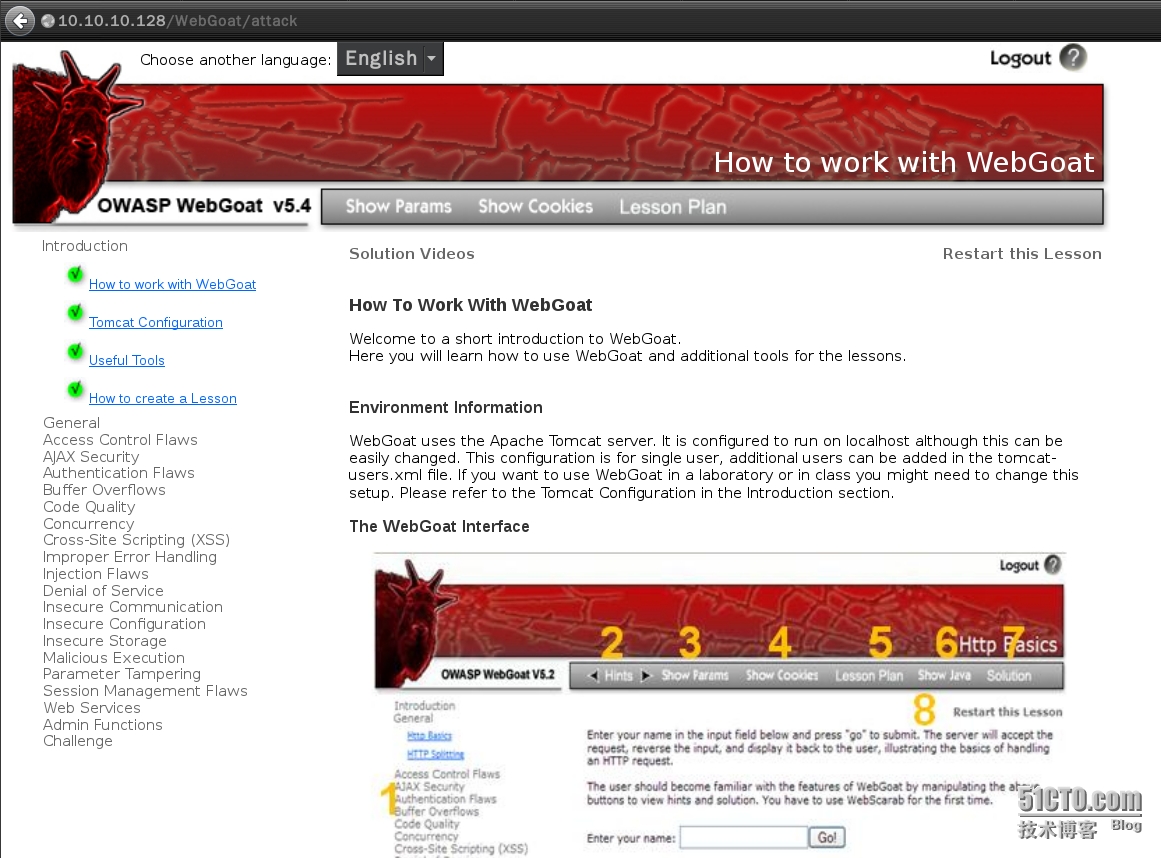1161x858 pixels.
Task: Expand Denial of Service category
Action: click(103, 591)
